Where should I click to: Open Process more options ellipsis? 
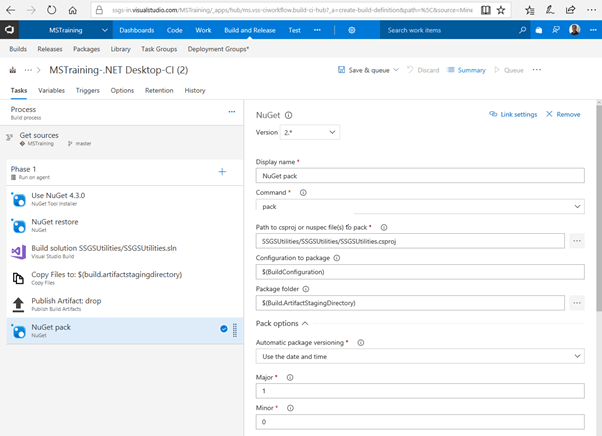(232, 112)
